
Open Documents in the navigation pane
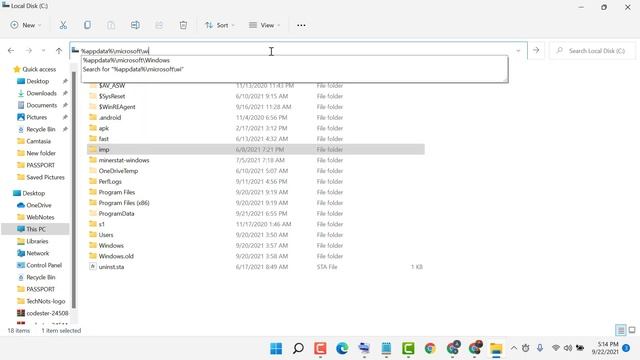point(42,105)
